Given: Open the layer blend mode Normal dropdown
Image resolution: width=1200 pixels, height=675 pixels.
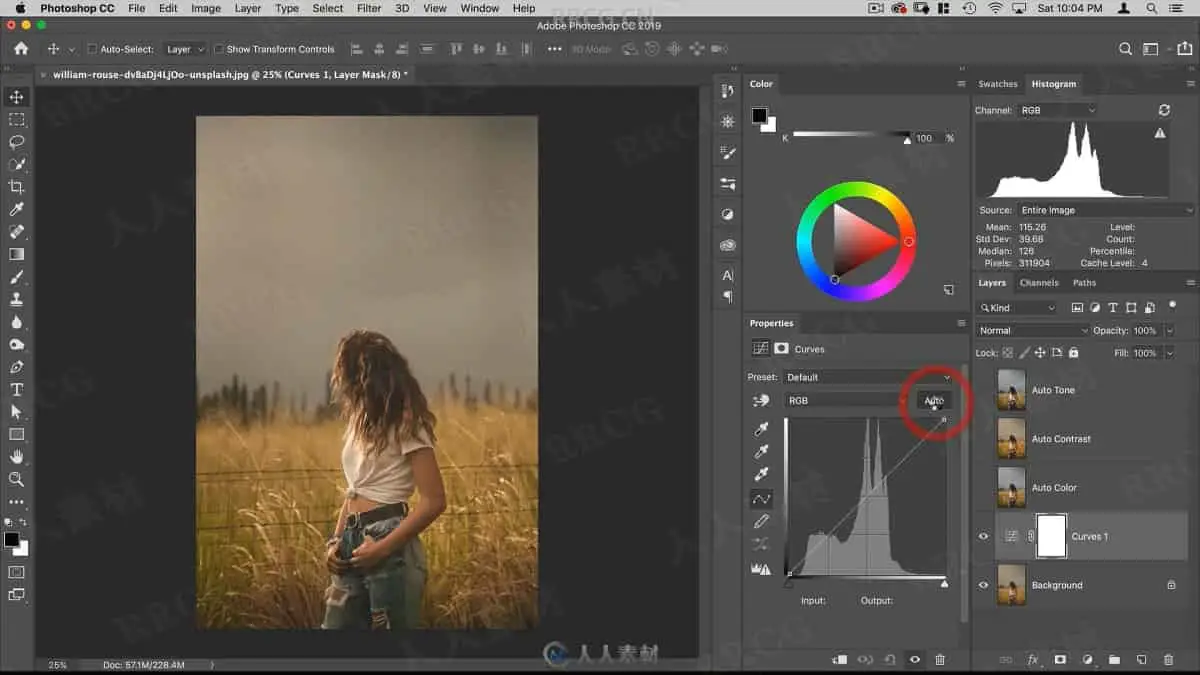Looking at the screenshot, I should click(x=1032, y=330).
